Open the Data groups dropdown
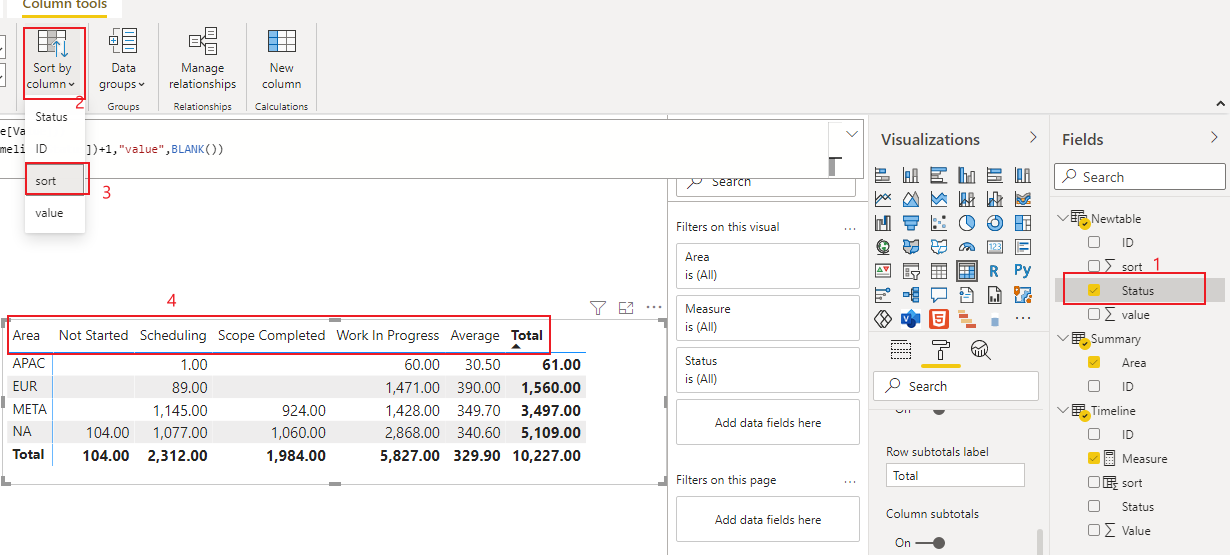The height and width of the screenshot is (555, 1230). pyautogui.click(x=123, y=61)
